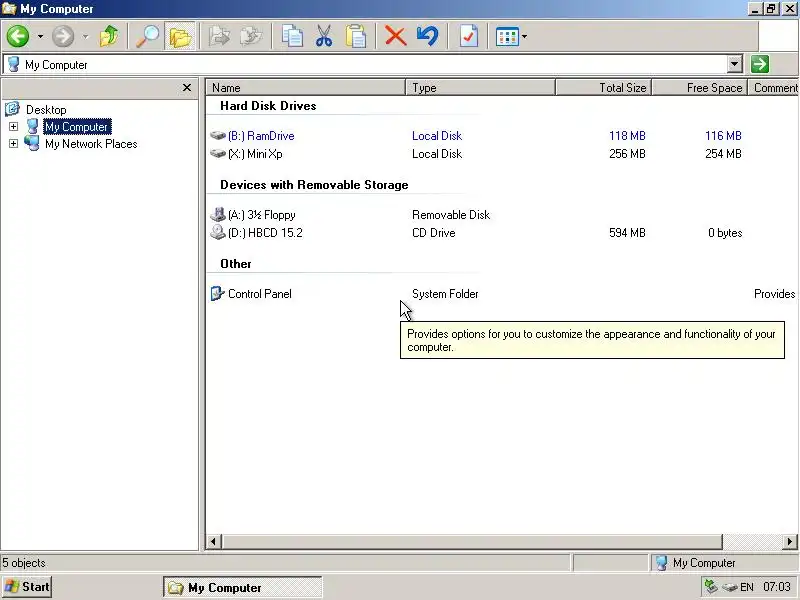Click the CD drive icon for D:
800x600 pixels.
coord(218,232)
